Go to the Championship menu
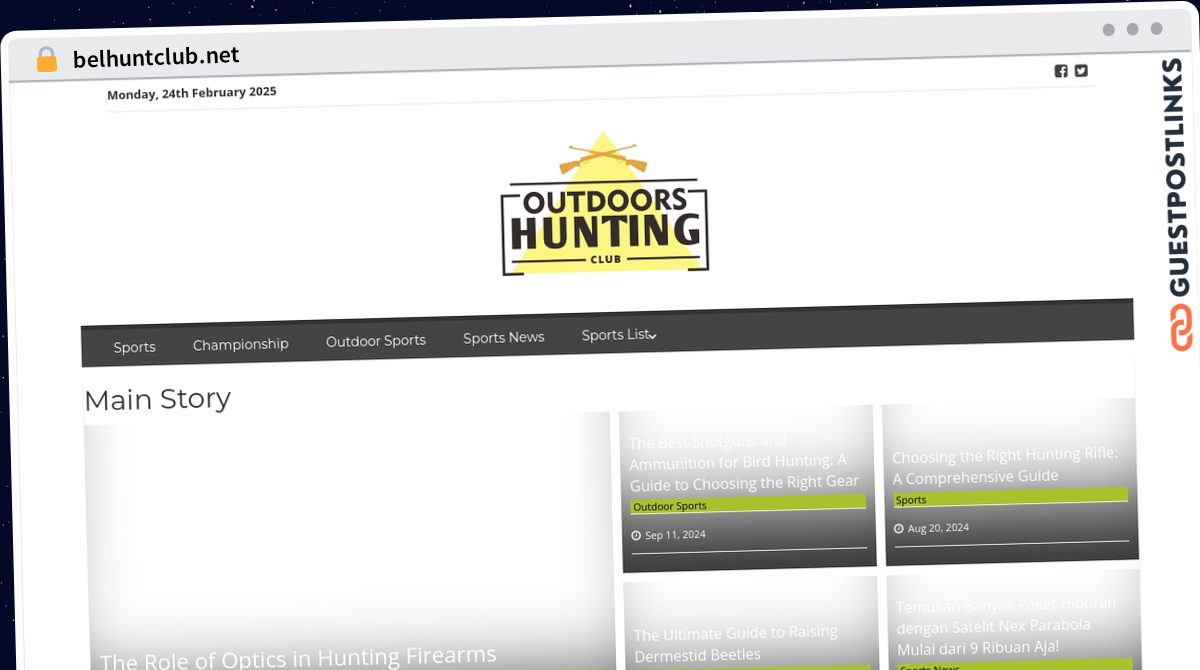The image size is (1200, 670). point(240,344)
